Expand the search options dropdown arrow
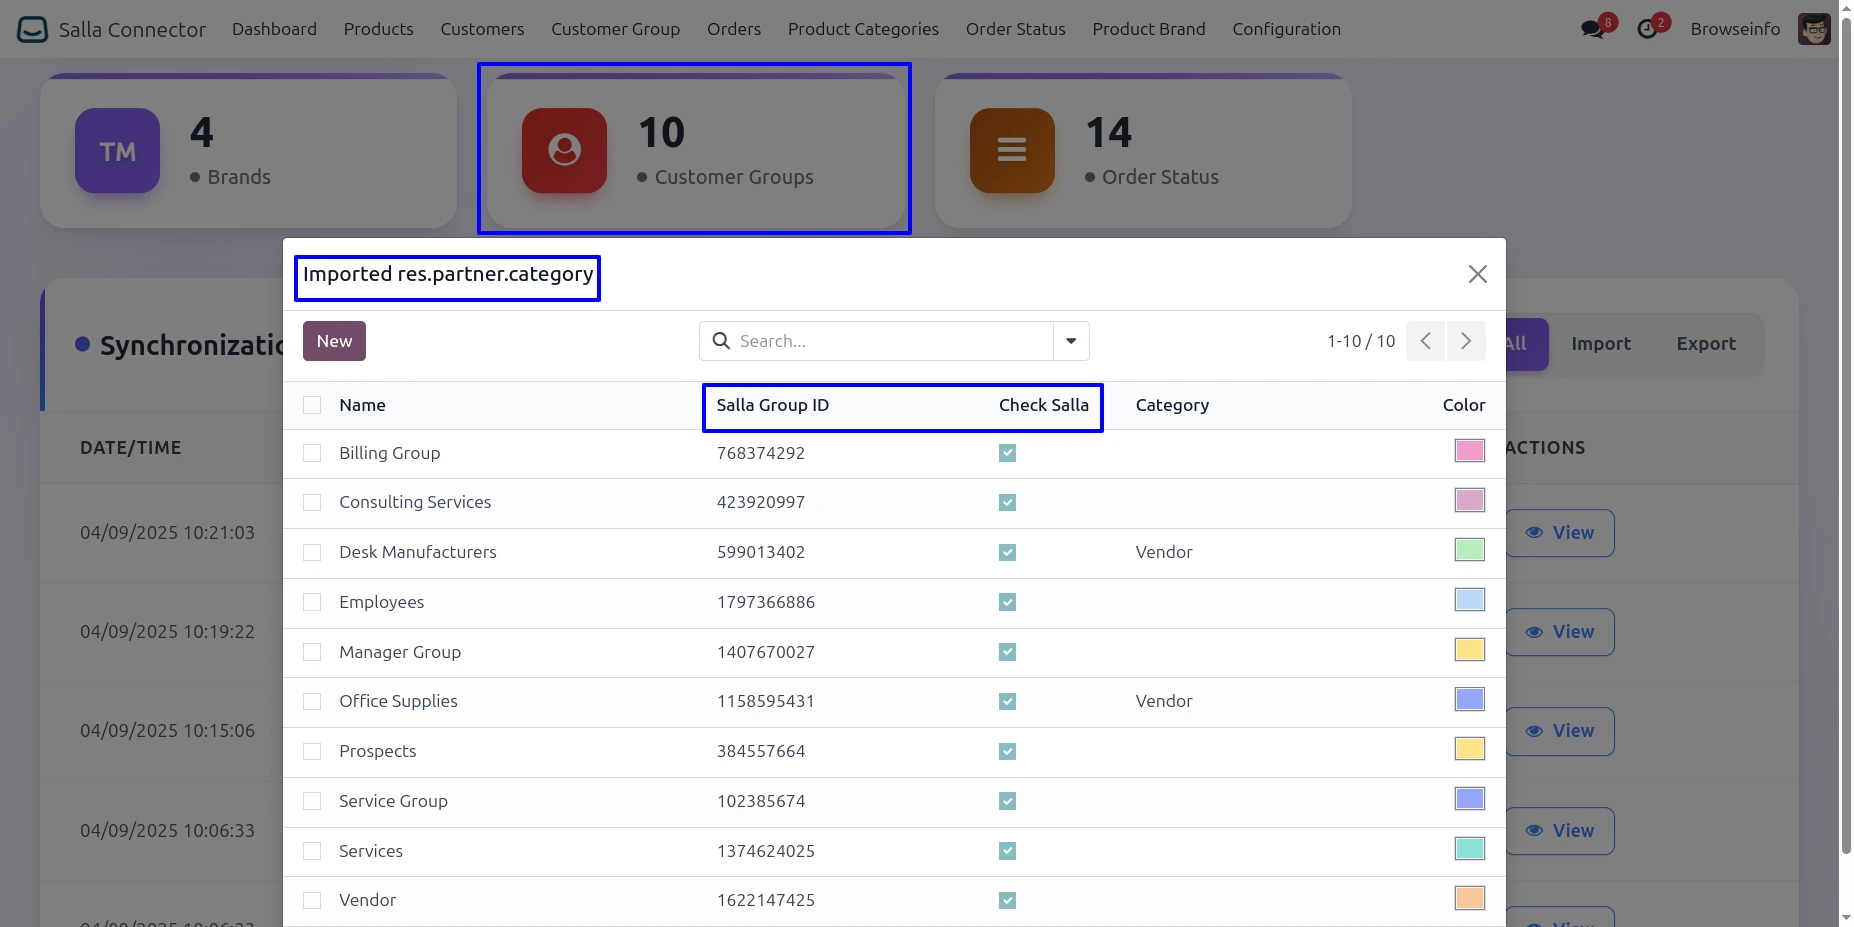Viewport: 1854px width, 927px height. pos(1071,341)
